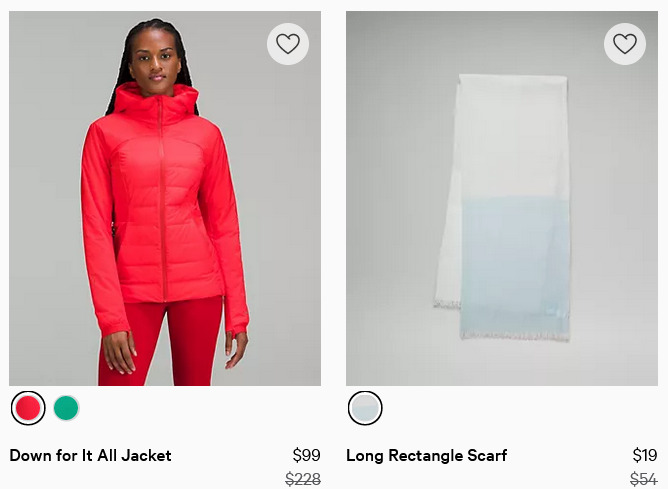
Task: Choose the green jacket color swatch
Action: [66, 408]
